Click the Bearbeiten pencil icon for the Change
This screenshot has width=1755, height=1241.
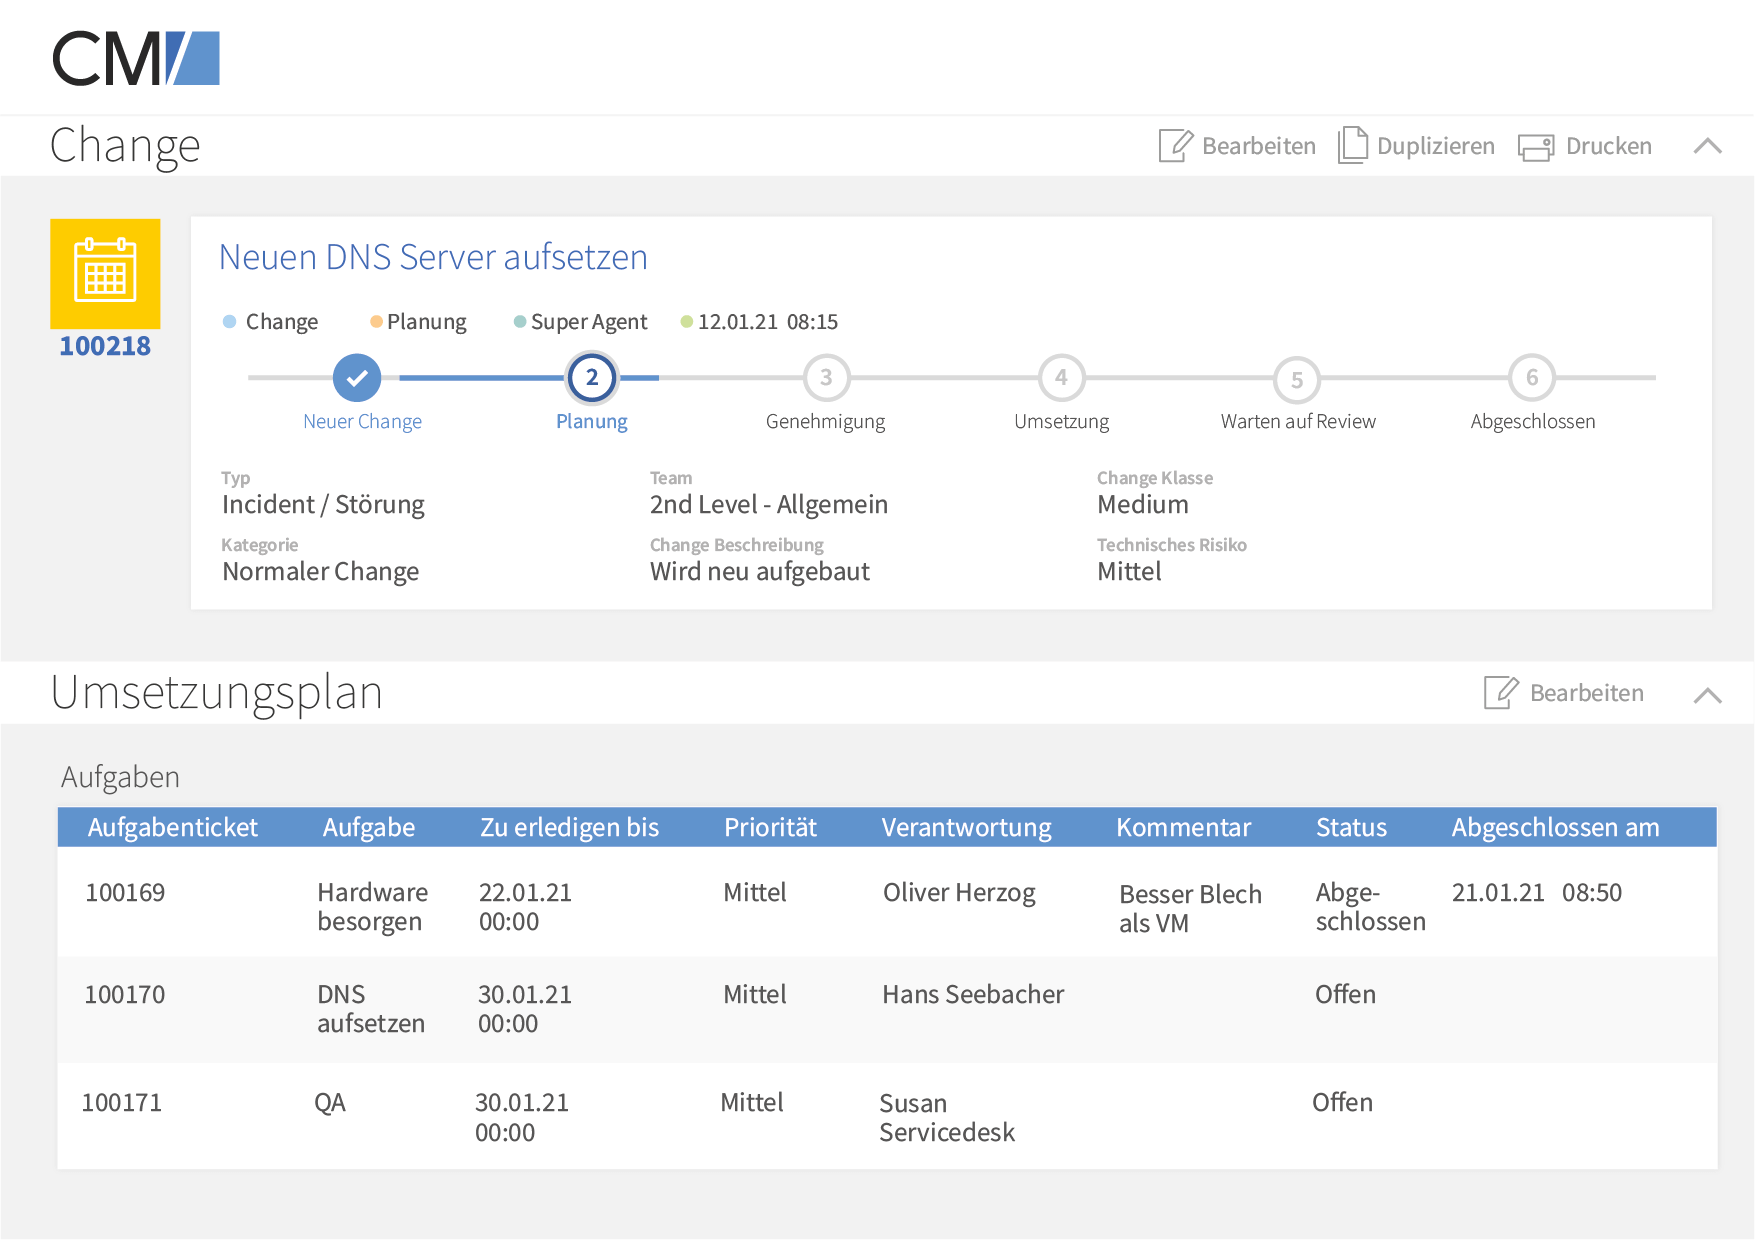1176,145
